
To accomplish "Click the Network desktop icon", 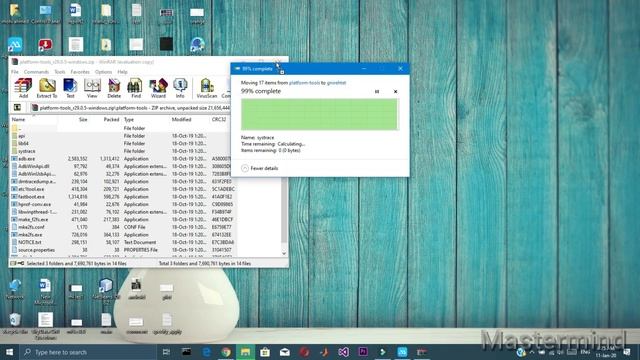I will click(x=15, y=289).
